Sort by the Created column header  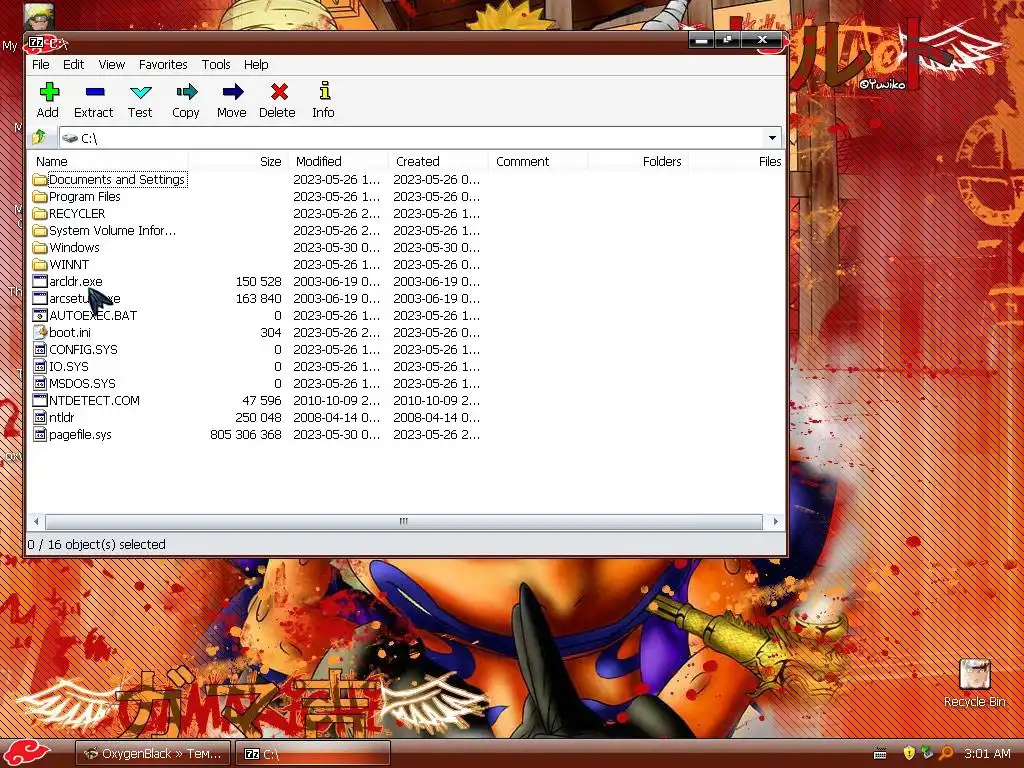point(438,161)
